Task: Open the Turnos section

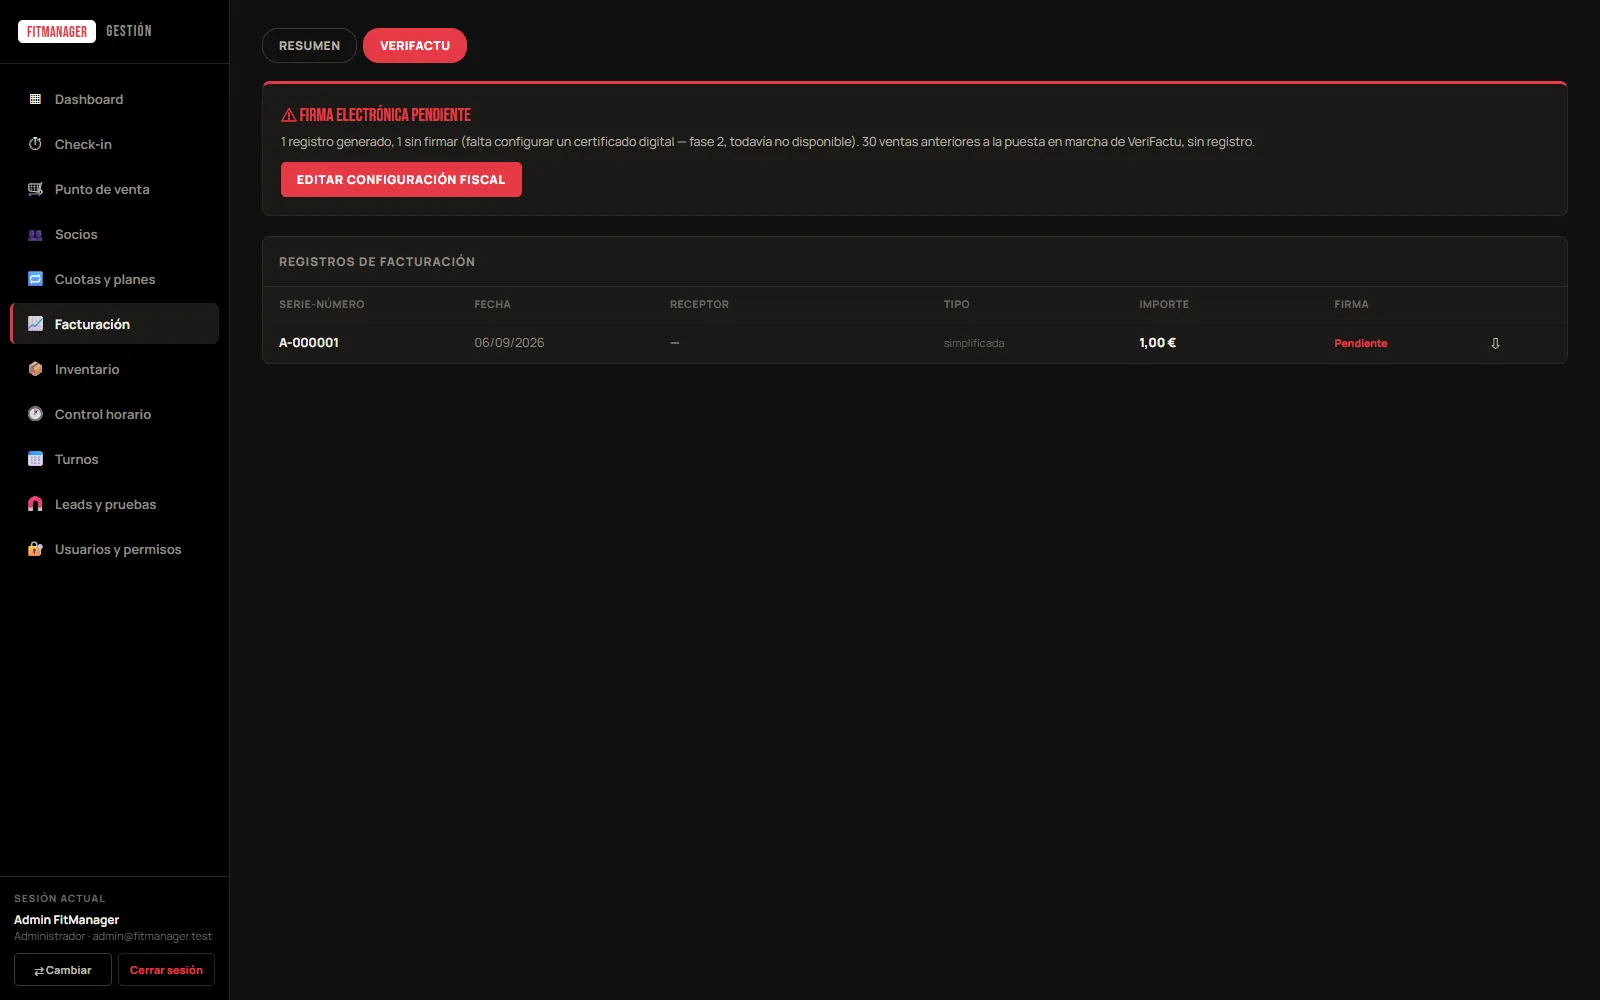Action: coord(114,459)
